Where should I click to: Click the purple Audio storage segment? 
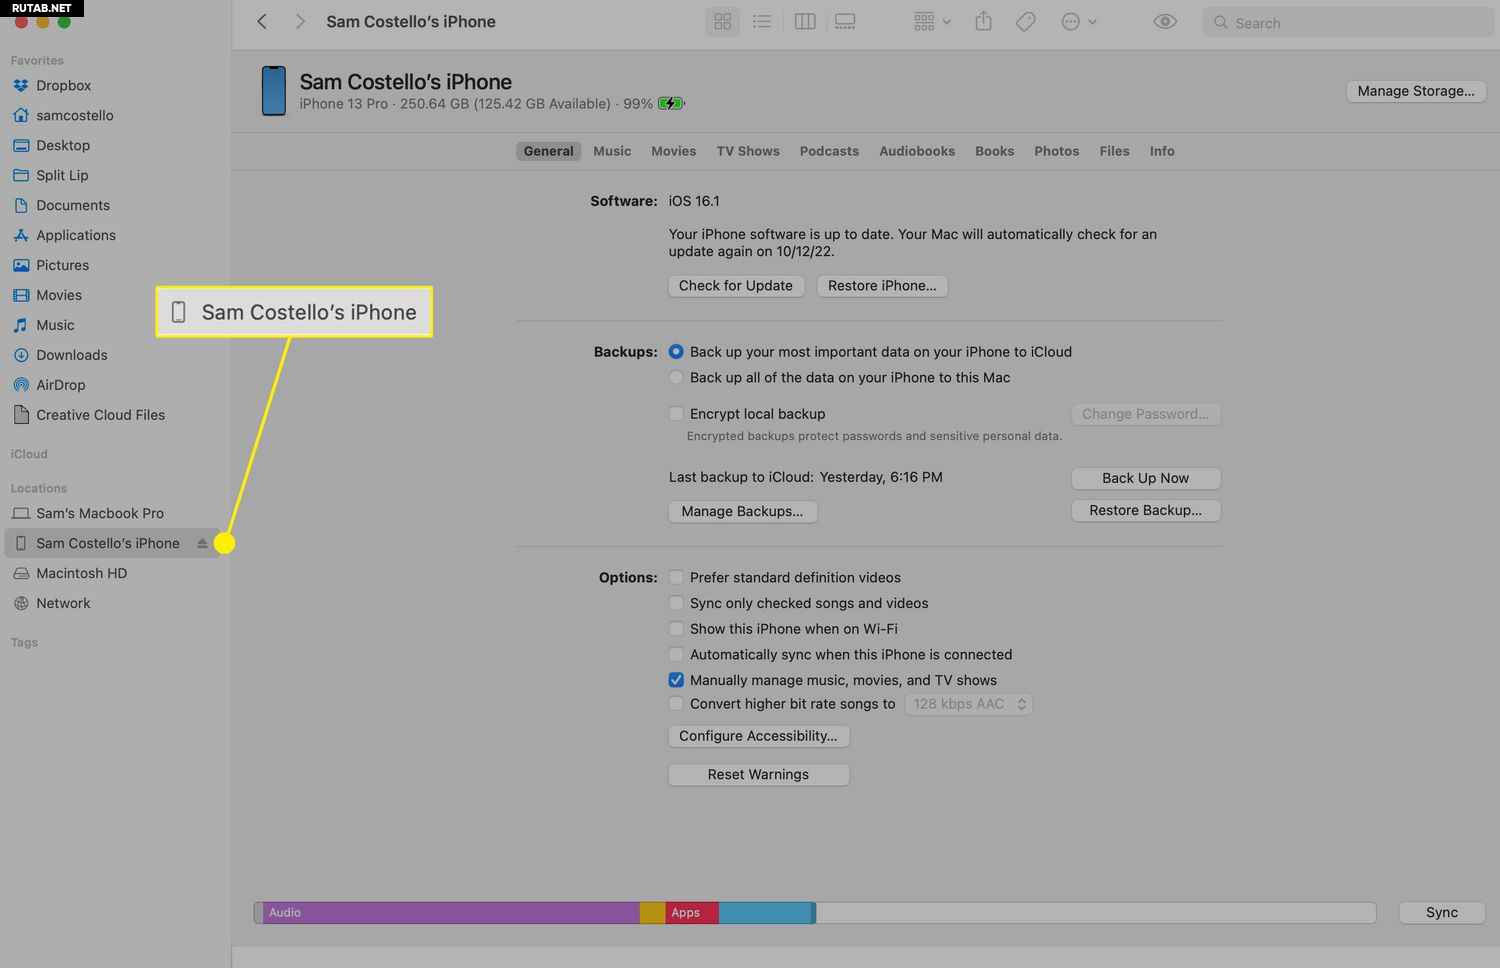coord(451,912)
